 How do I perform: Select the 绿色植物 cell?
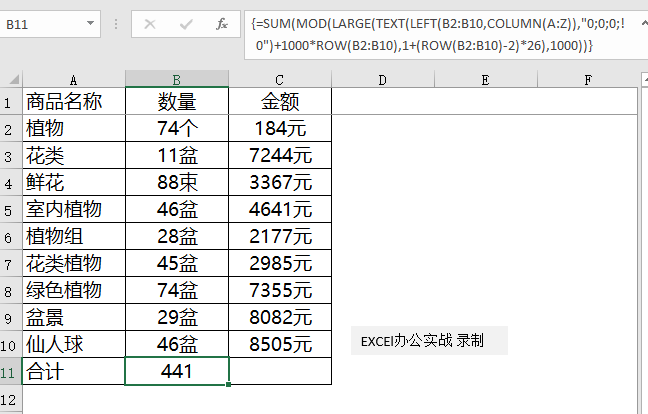[x=74, y=290]
